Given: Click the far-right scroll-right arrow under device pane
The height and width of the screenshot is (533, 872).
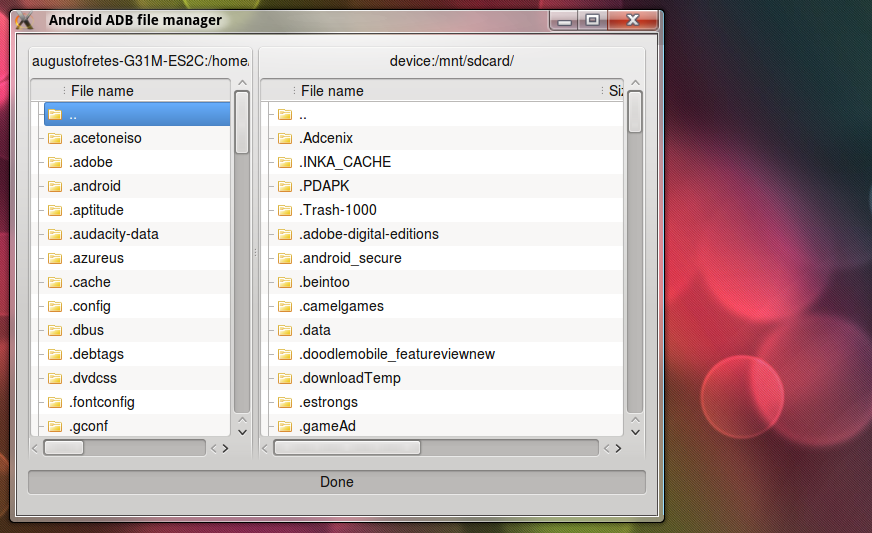Looking at the screenshot, I should (x=618, y=448).
